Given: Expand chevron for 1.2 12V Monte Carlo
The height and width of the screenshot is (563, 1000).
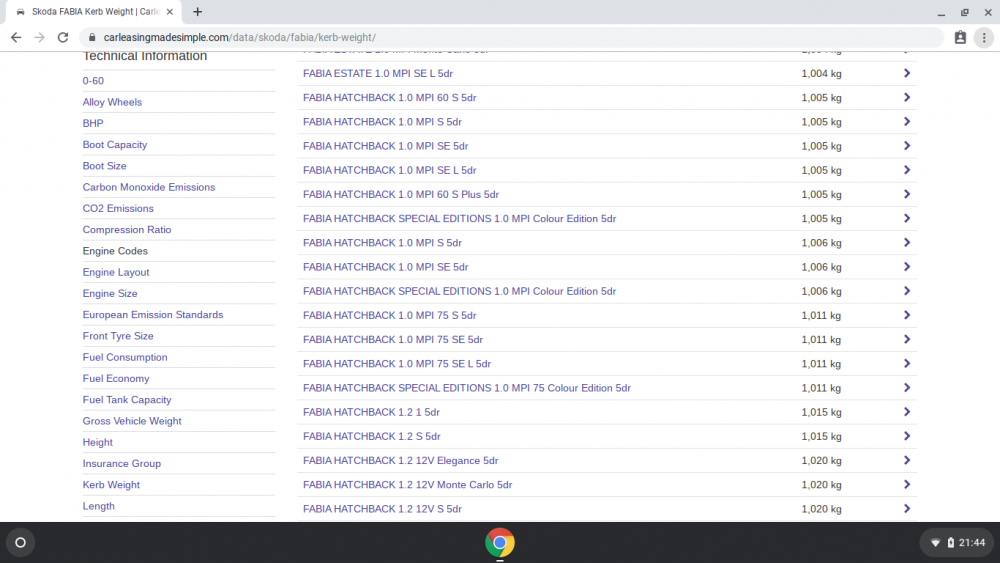Looking at the screenshot, I should 906,485.
